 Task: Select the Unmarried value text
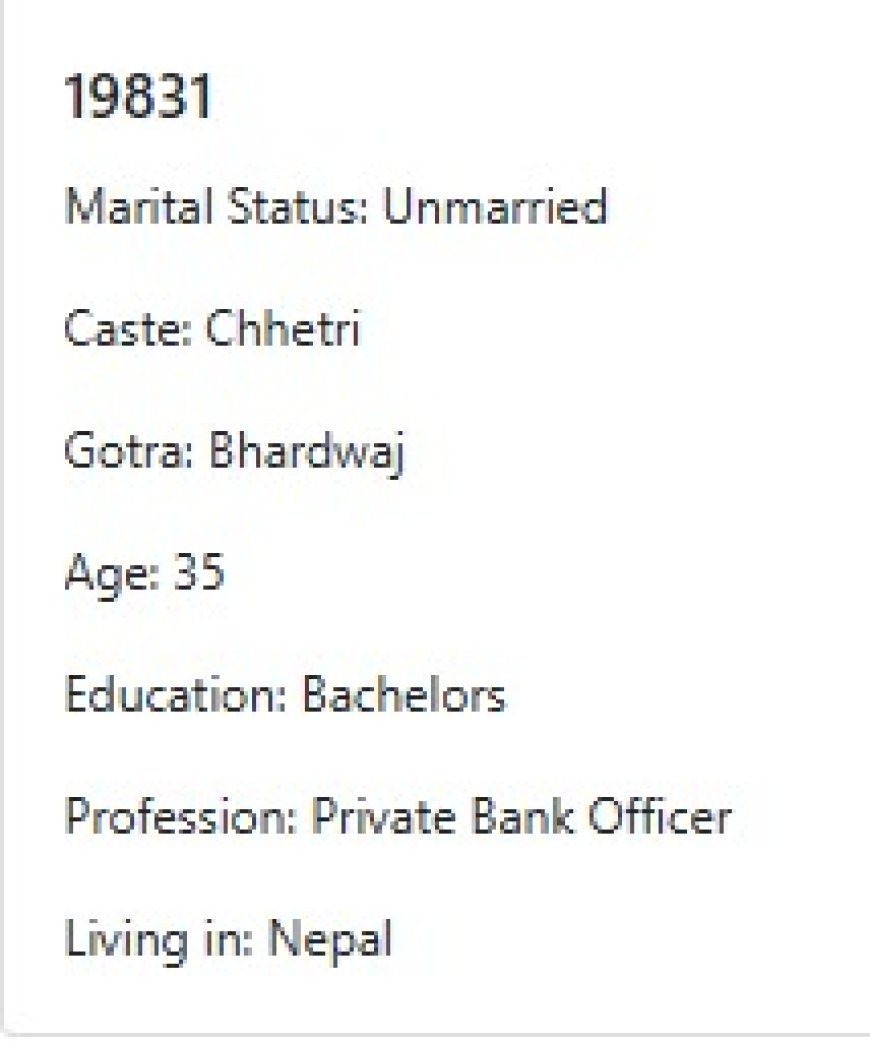(x=495, y=207)
